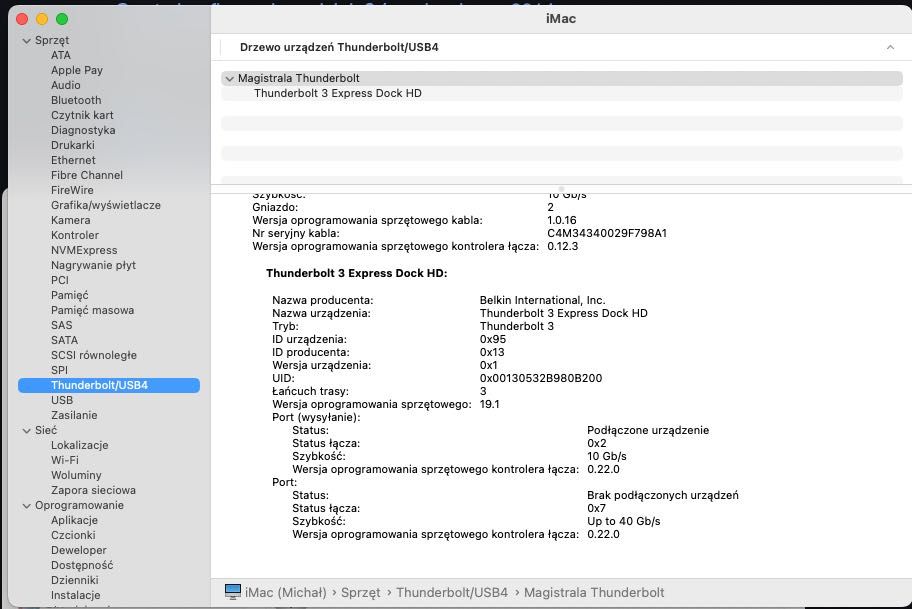Open NVMExpress in the sidebar
The image size is (912, 609).
pyautogui.click(x=84, y=250)
